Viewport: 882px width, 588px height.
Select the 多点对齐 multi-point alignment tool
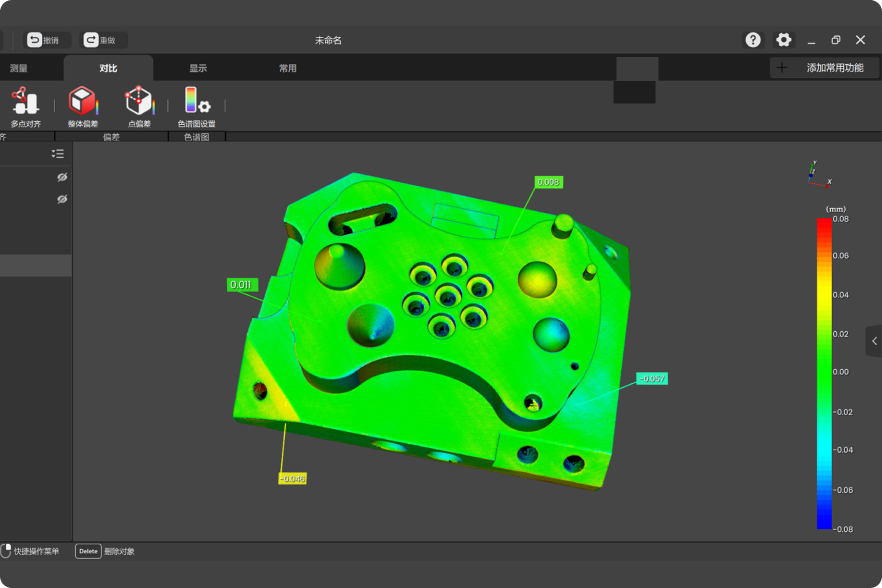pyautogui.click(x=25, y=106)
